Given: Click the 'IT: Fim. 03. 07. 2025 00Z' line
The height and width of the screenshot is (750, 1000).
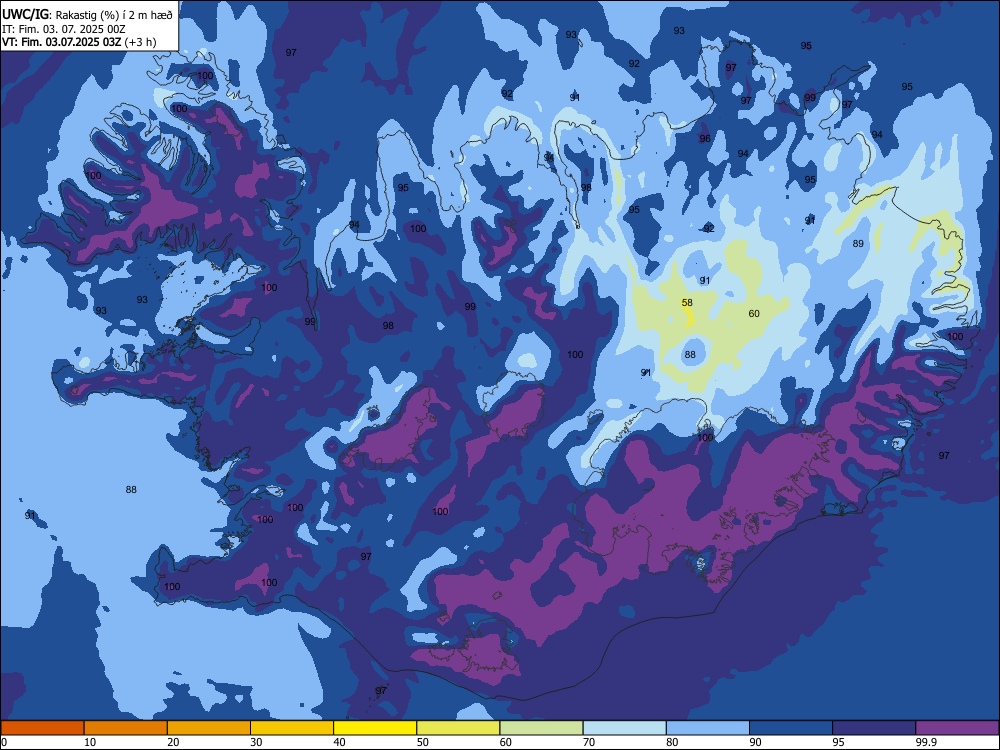Looking at the screenshot, I should tap(64, 29).
